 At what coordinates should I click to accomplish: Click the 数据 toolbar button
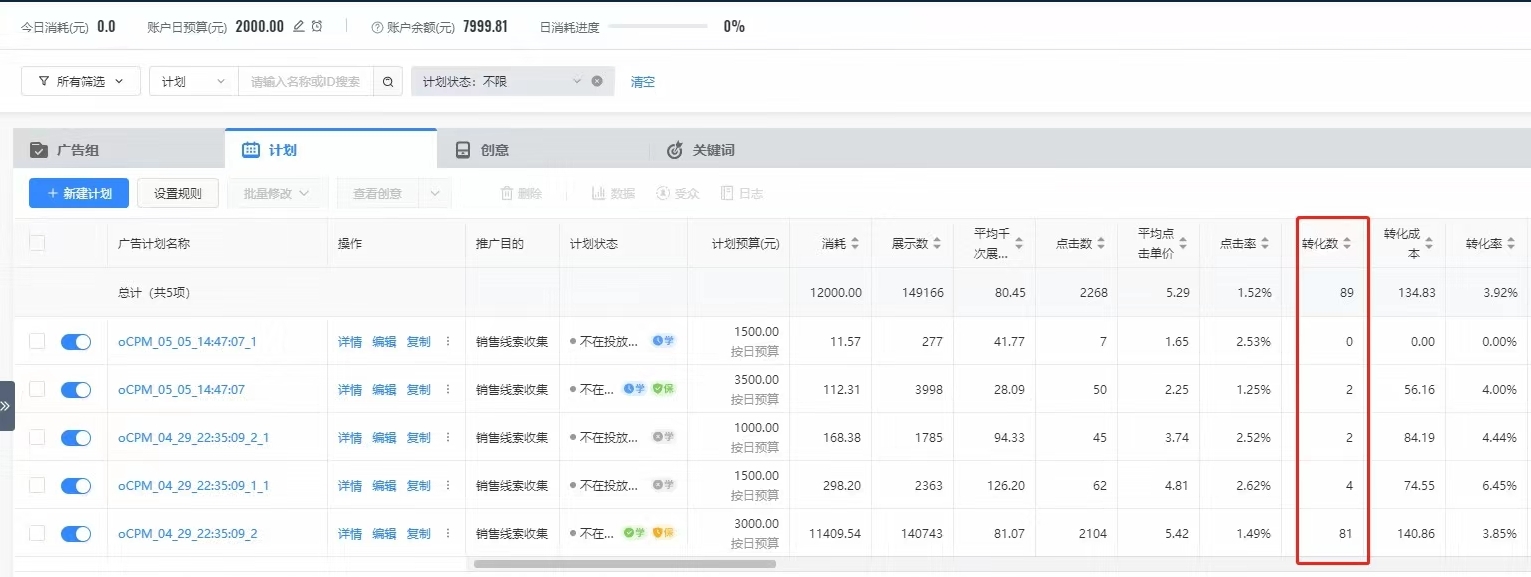pyautogui.click(x=613, y=193)
